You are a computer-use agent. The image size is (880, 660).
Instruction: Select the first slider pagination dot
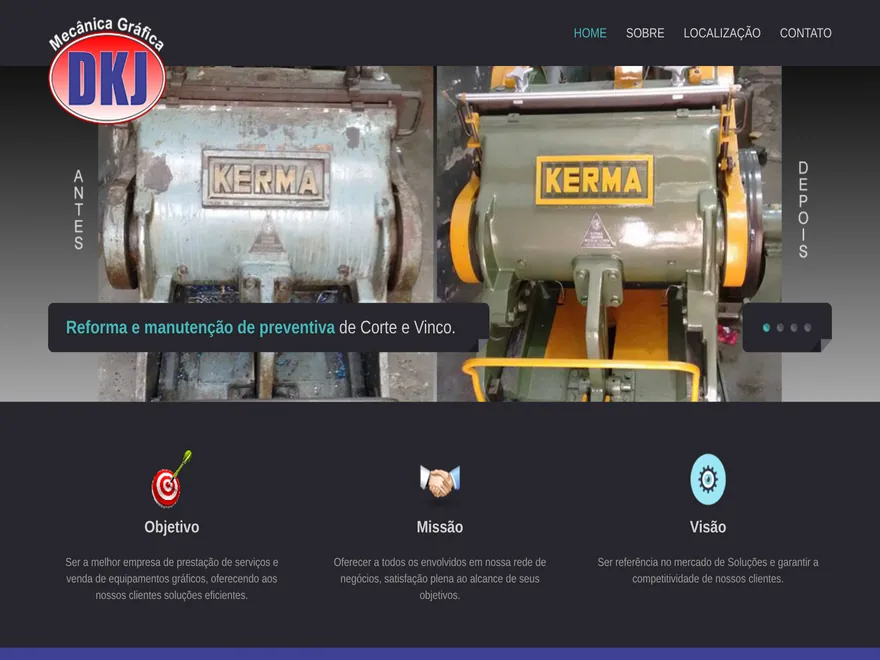pyautogui.click(x=766, y=328)
